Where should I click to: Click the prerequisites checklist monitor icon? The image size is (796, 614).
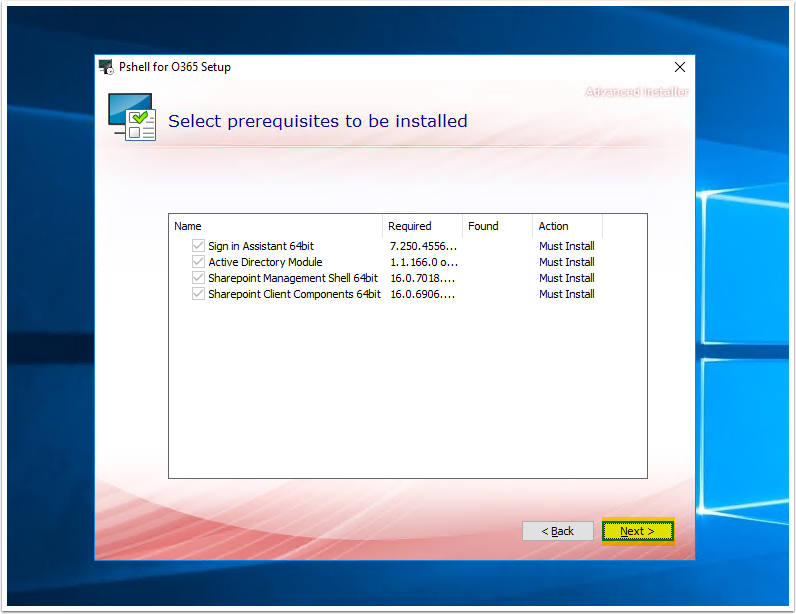tap(132, 117)
